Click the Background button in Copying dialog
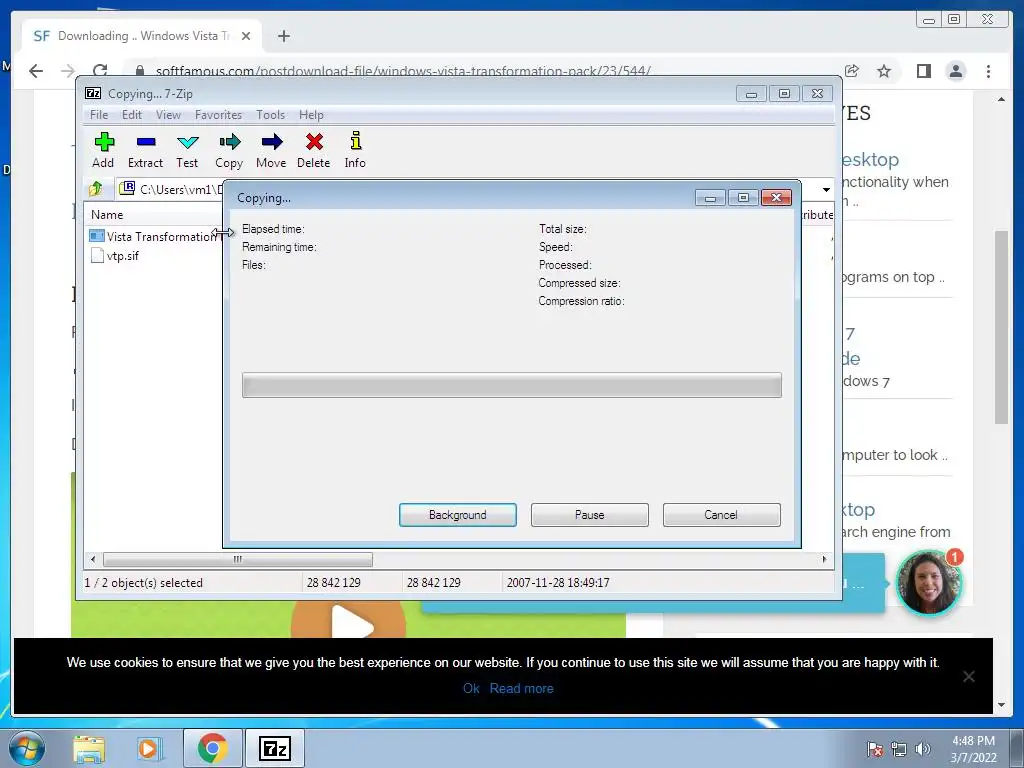 coord(458,515)
